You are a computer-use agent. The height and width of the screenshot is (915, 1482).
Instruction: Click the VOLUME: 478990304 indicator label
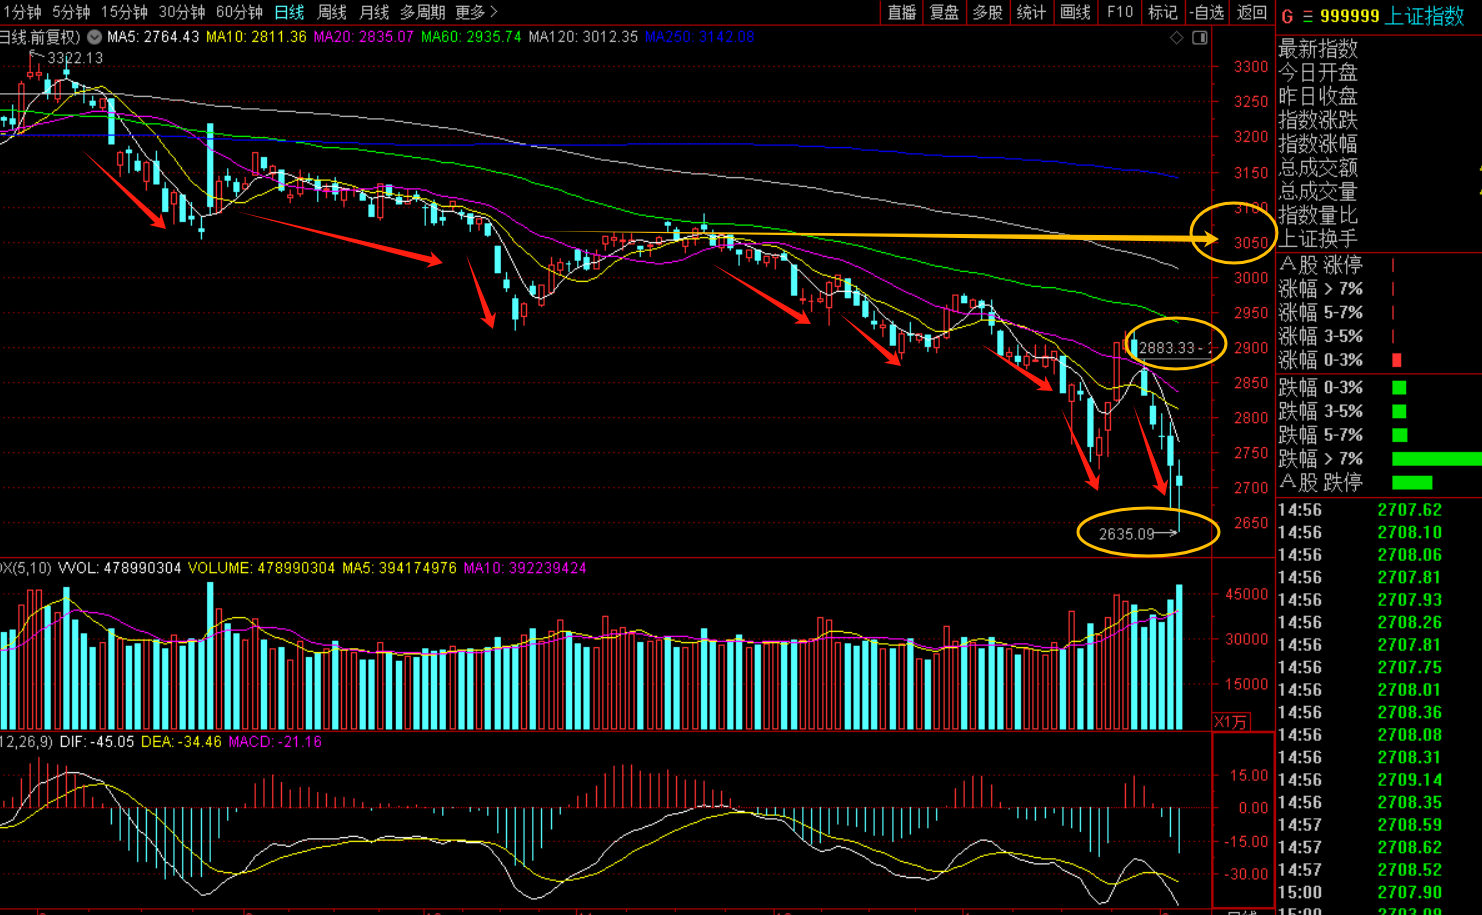(x=262, y=568)
